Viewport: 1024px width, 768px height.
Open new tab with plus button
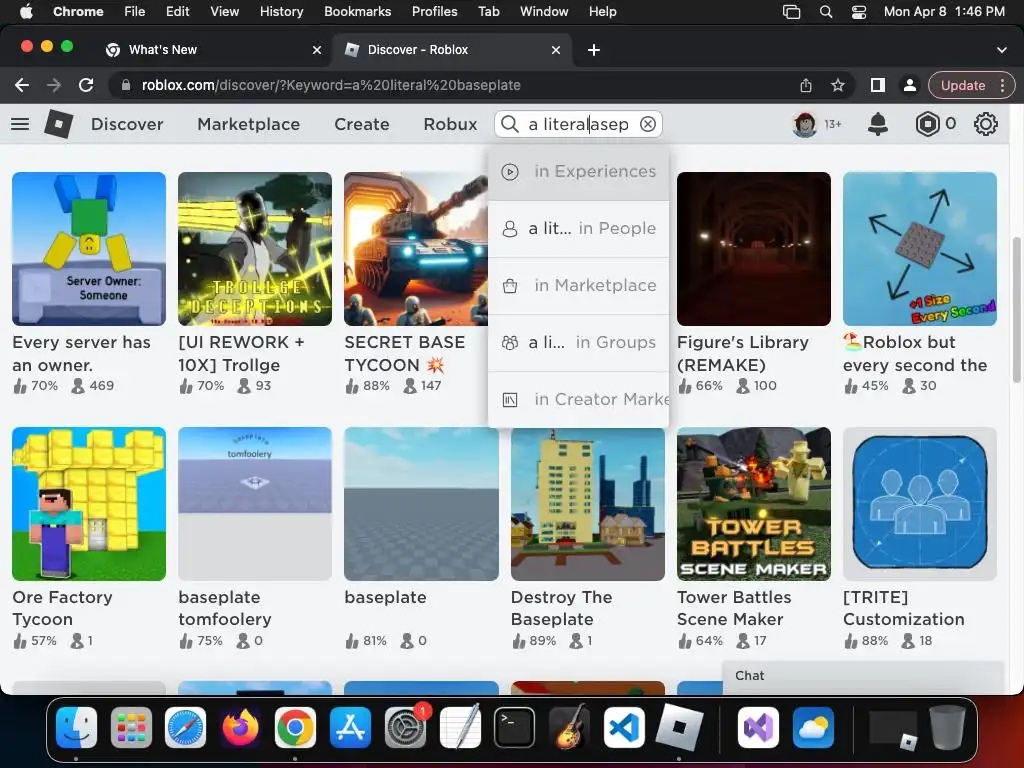click(x=594, y=50)
